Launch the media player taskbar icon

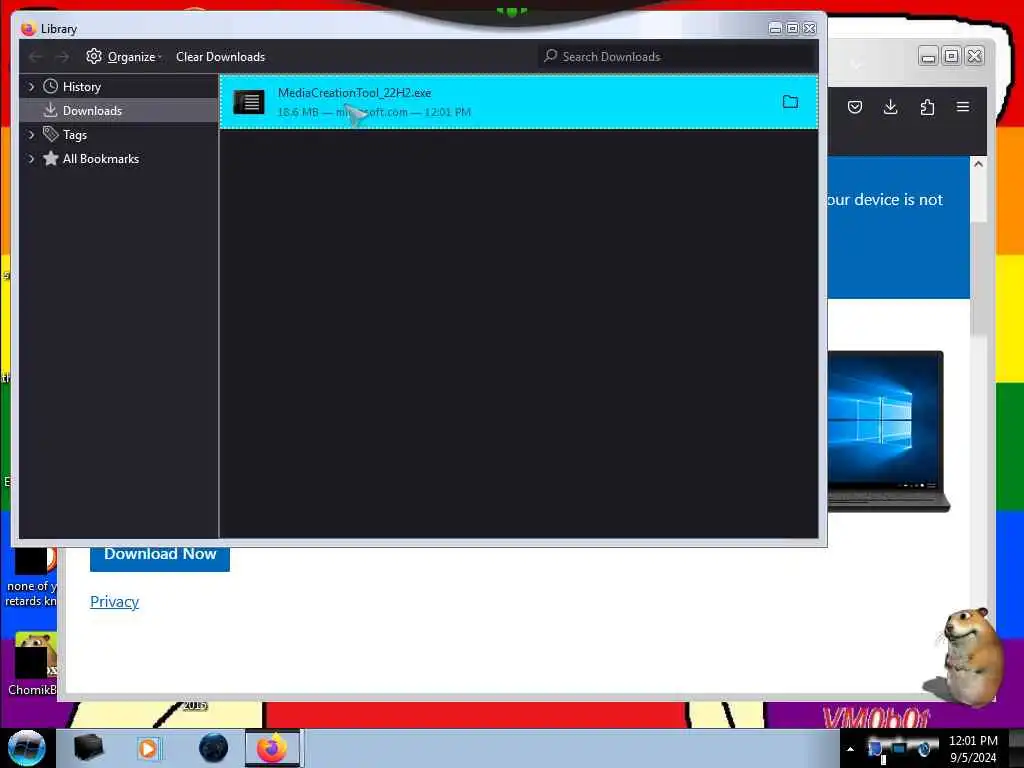pos(148,748)
